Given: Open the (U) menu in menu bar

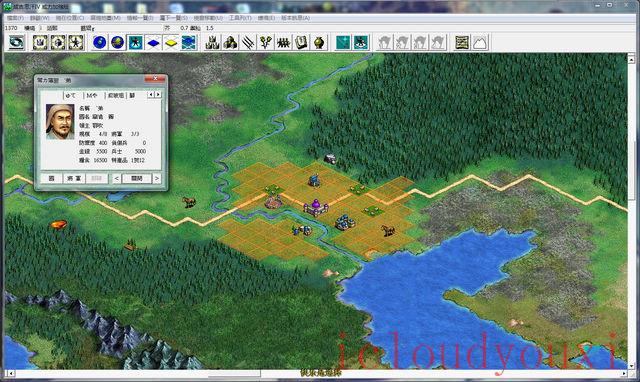Looking at the screenshot, I should click(x=208, y=18).
